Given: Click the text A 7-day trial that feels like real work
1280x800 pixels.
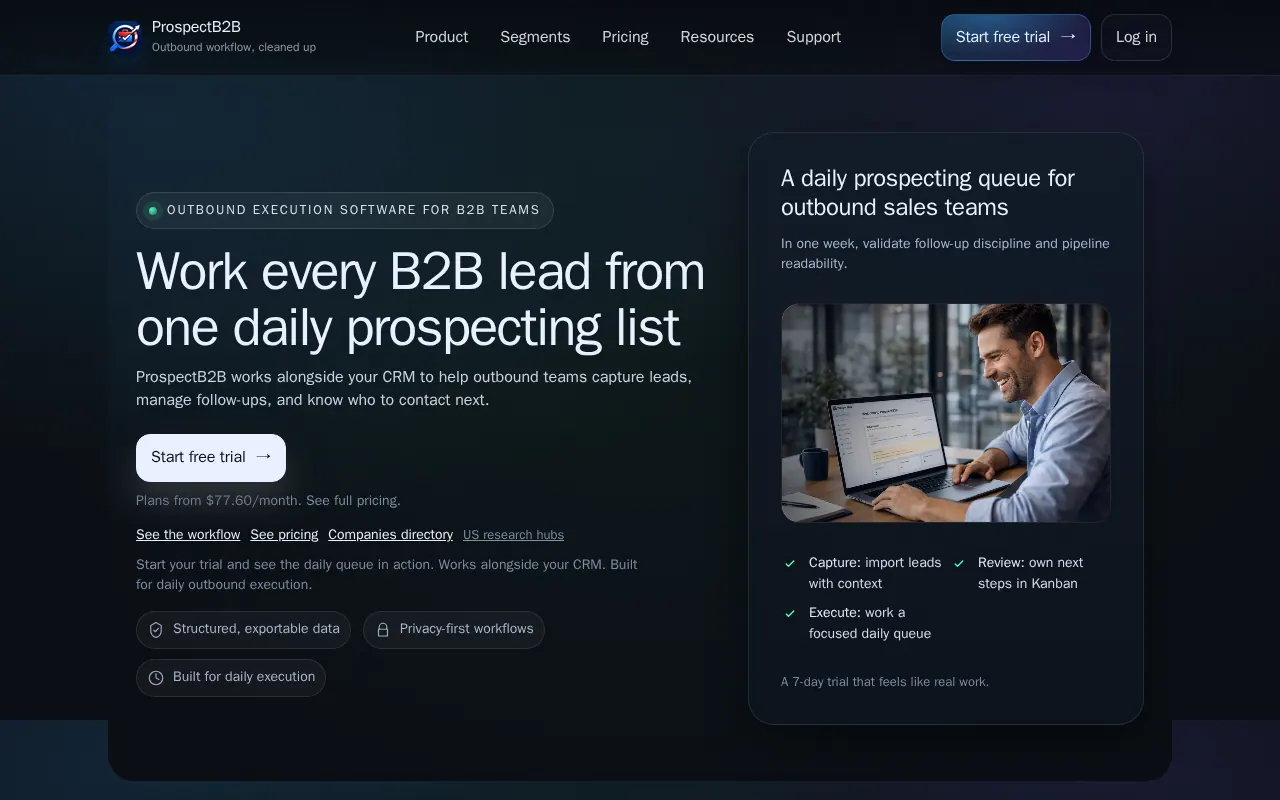Looking at the screenshot, I should [x=885, y=682].
